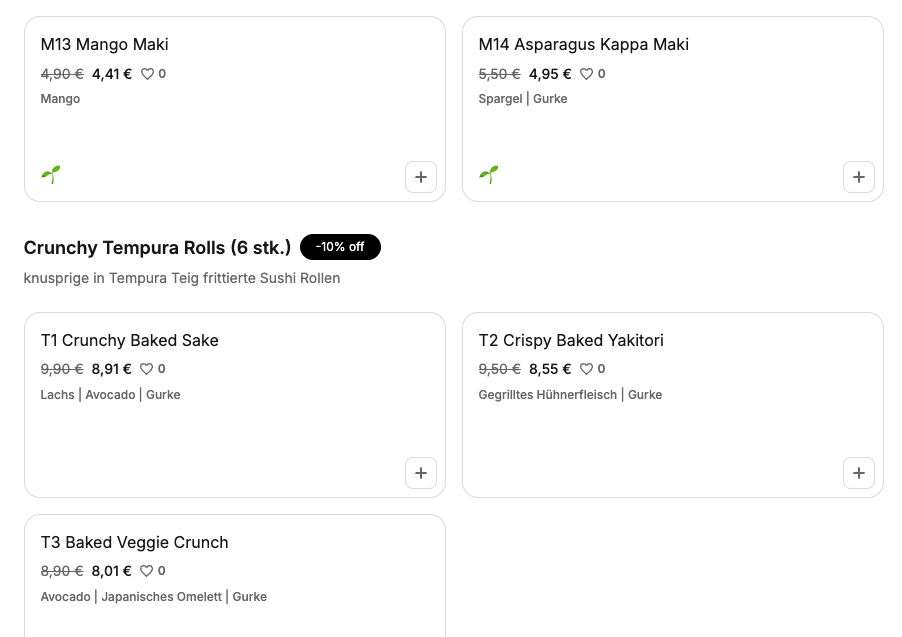Click the T1 discounted price 8,91 €

112,369
